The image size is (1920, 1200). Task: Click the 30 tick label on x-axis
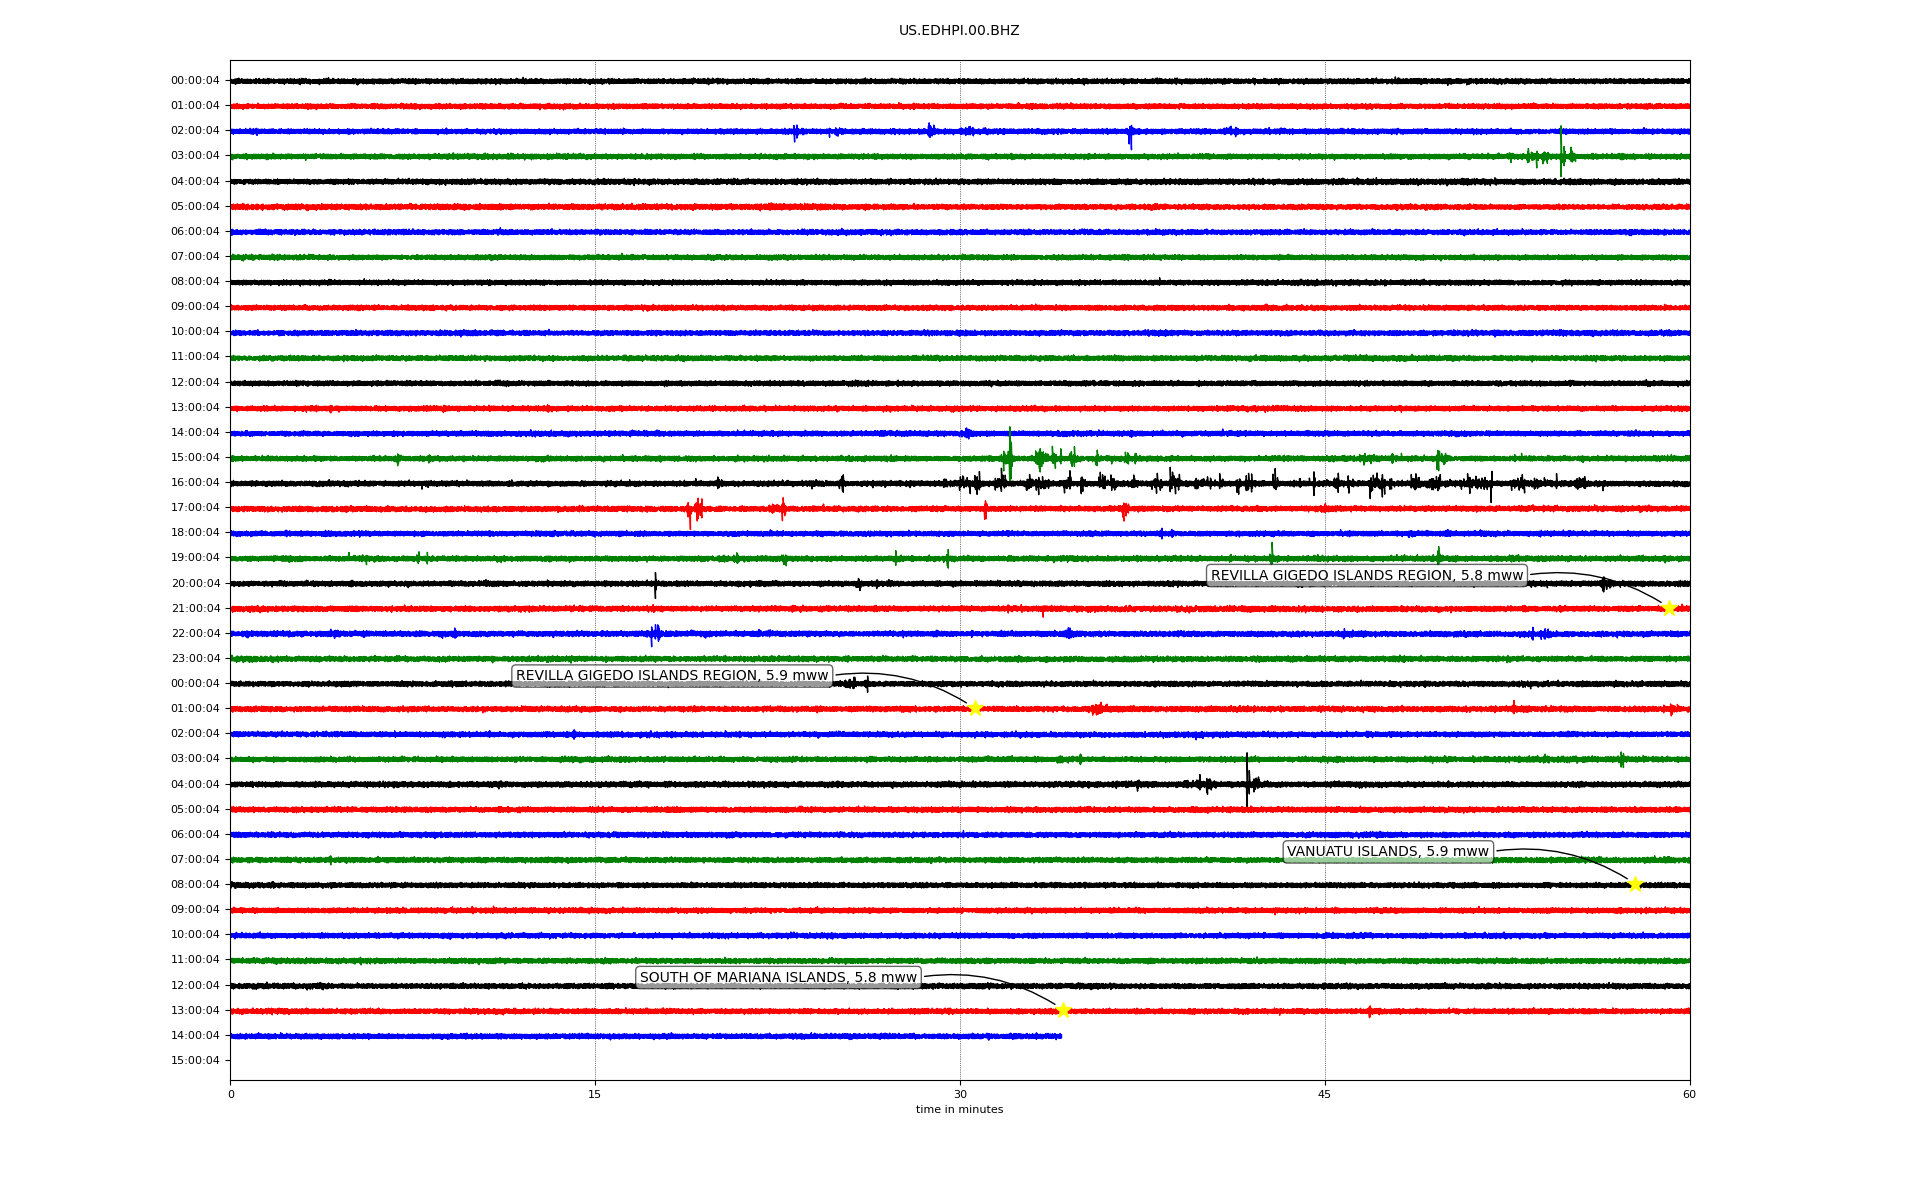[x=960, y=1094]
